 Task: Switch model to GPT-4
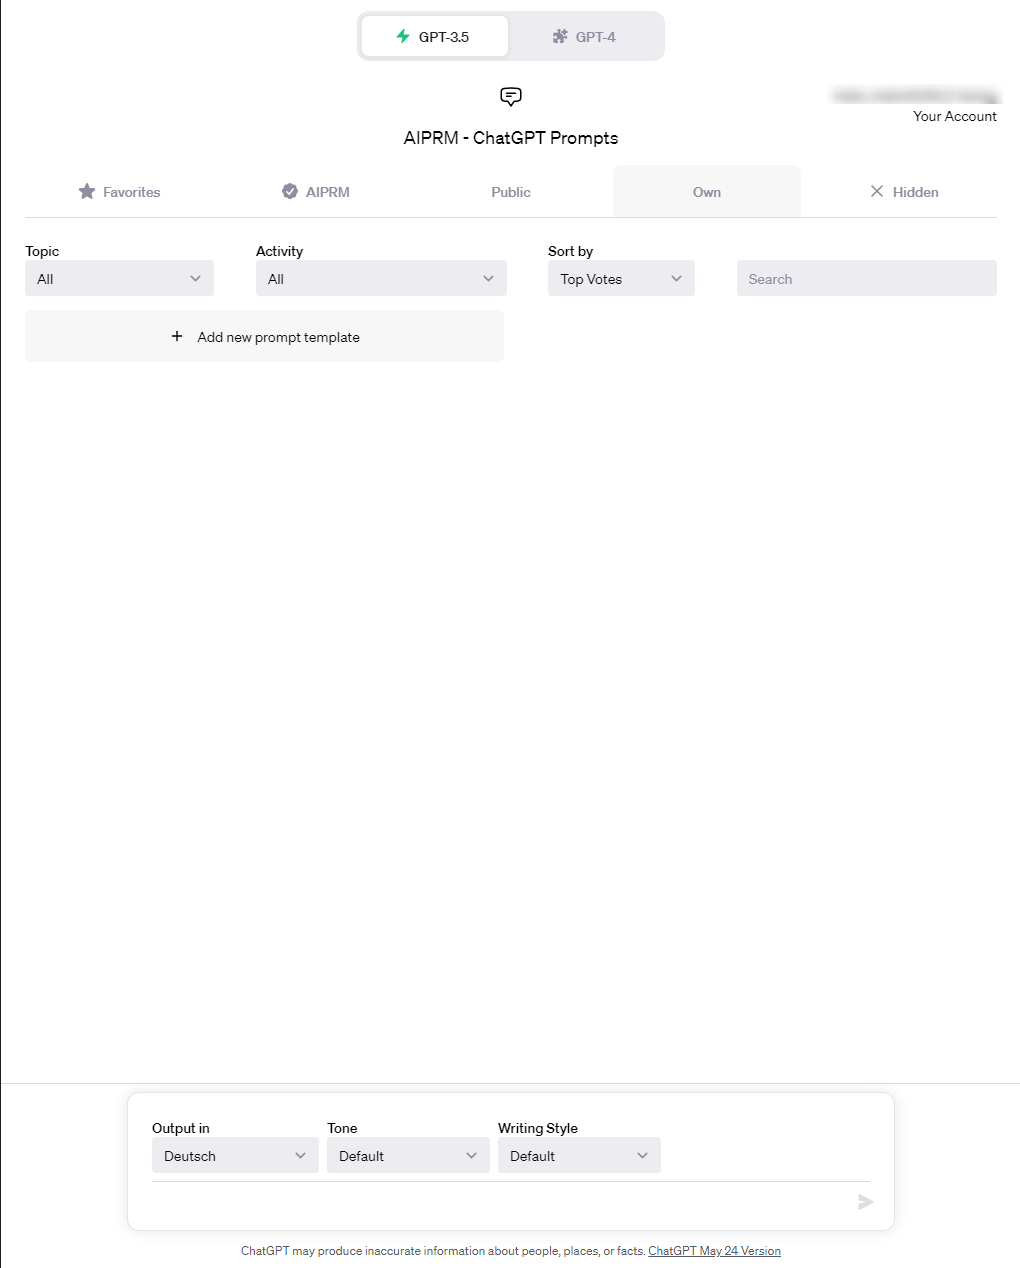[585, 37]
